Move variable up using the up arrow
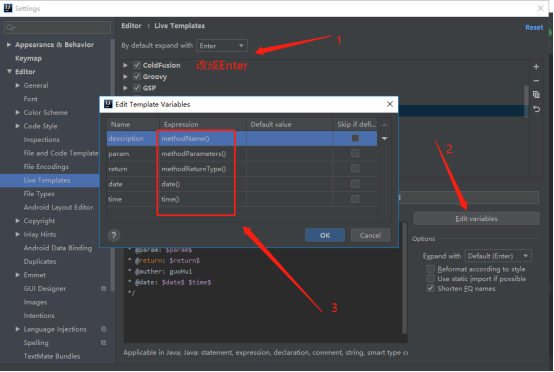The image size is (554, 372). click(x=385, y=124)
